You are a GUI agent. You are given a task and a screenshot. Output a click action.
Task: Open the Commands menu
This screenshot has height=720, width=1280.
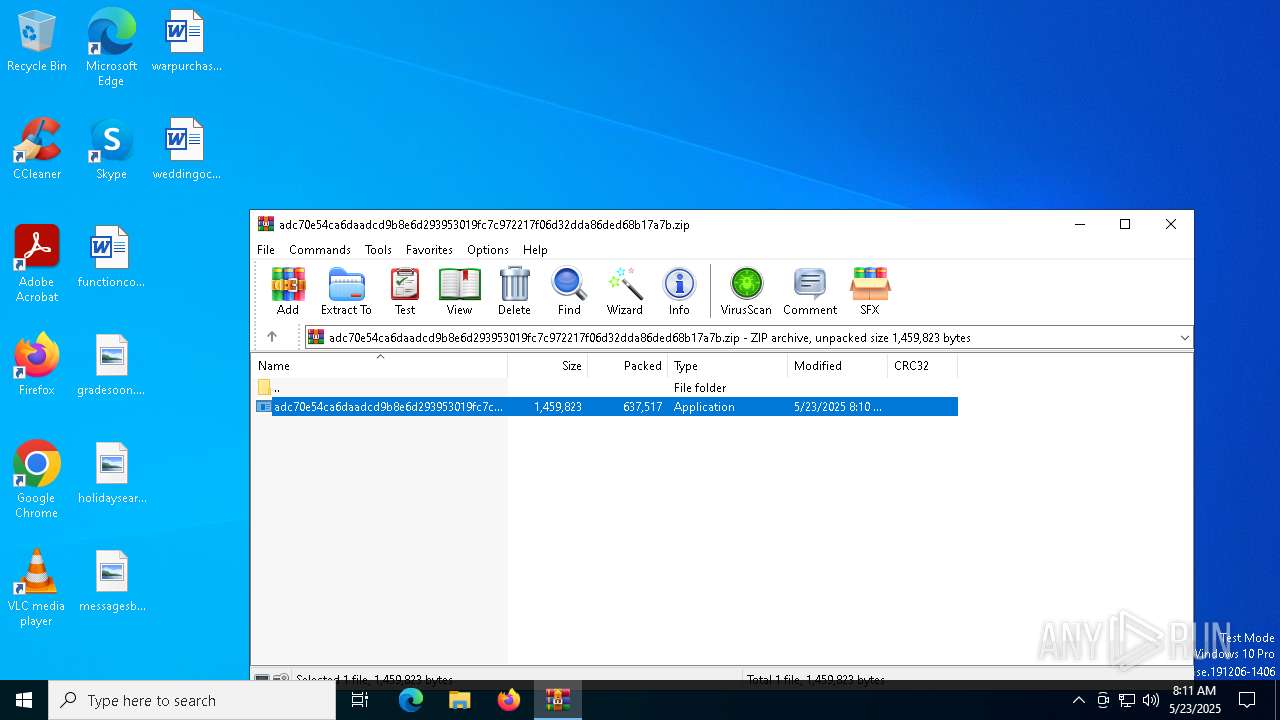[x=320, y=250]
